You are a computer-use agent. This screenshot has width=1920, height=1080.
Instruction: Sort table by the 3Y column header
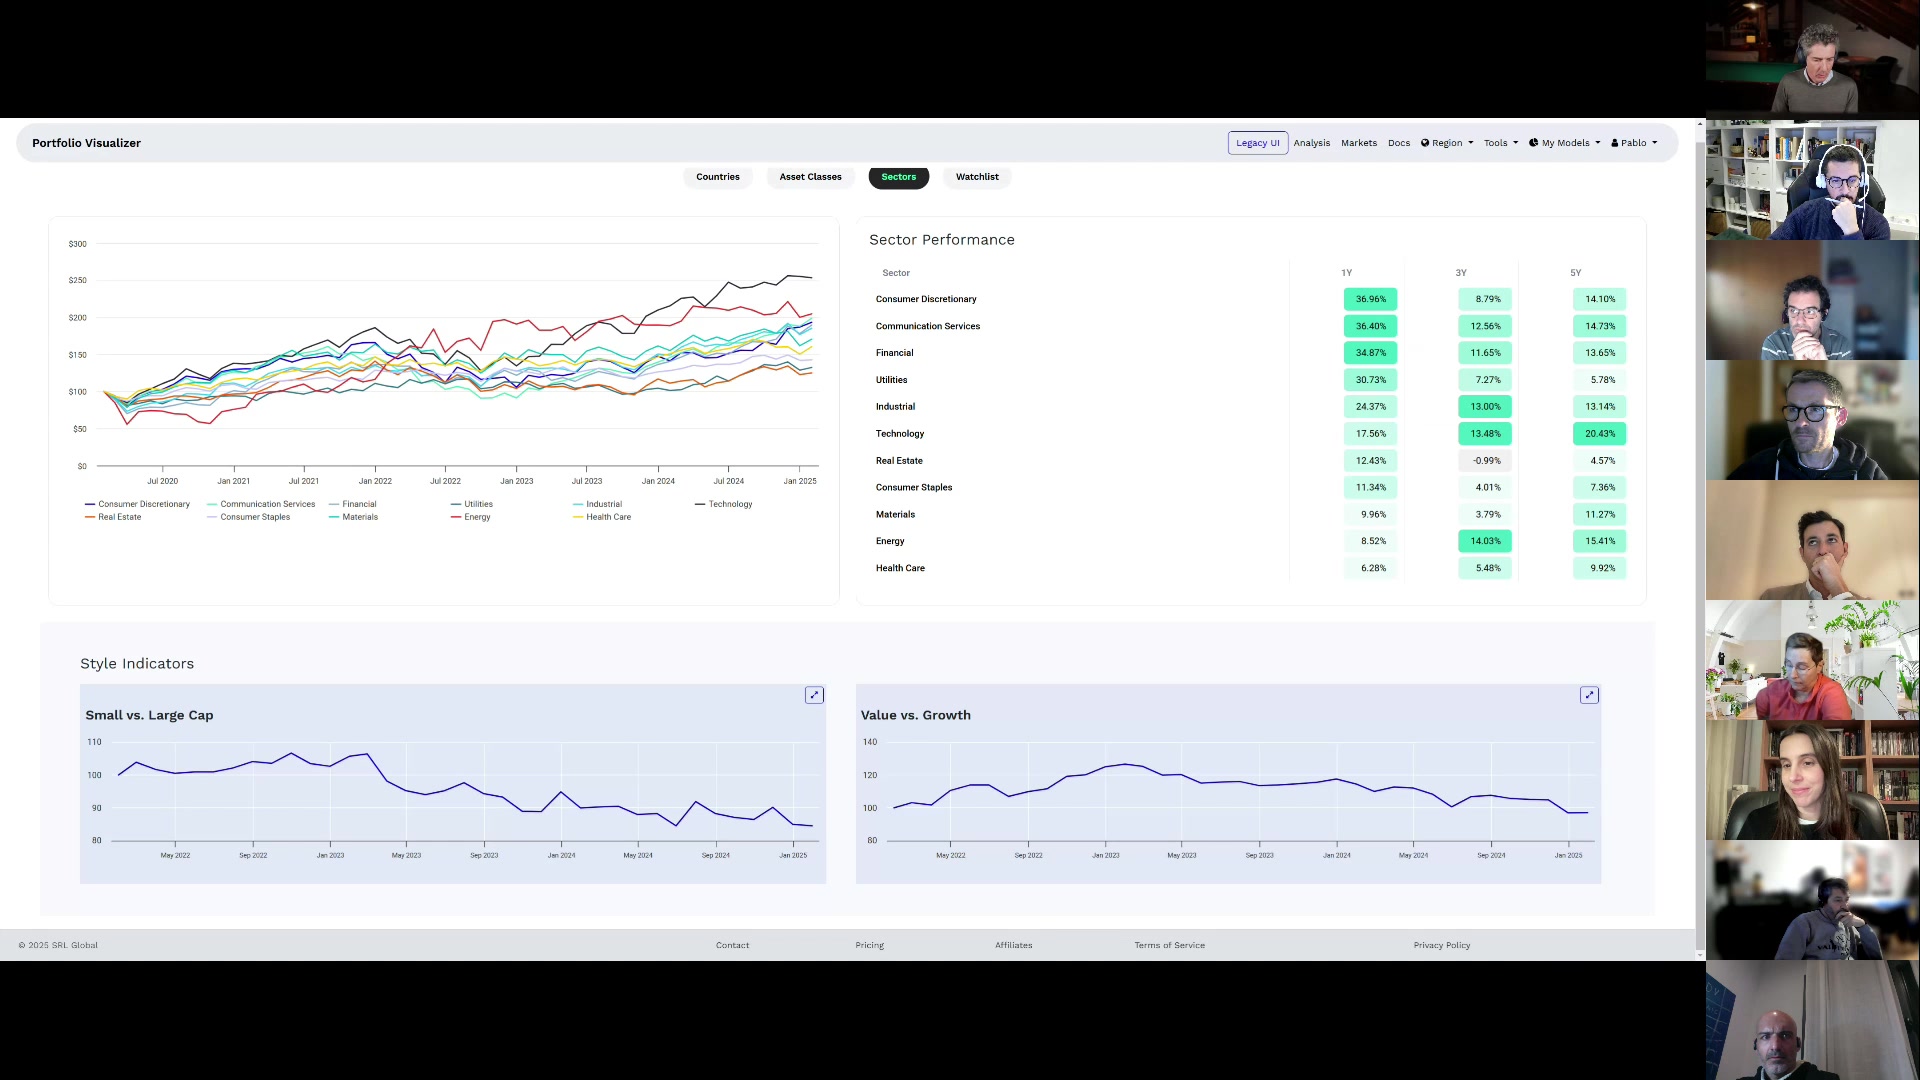pos(1460,273)
